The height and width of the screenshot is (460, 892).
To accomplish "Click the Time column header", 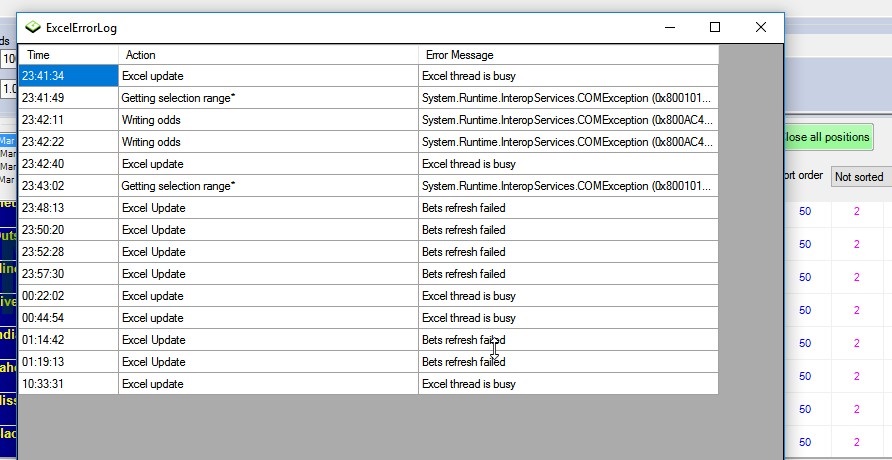I will (x=68, y=55).
